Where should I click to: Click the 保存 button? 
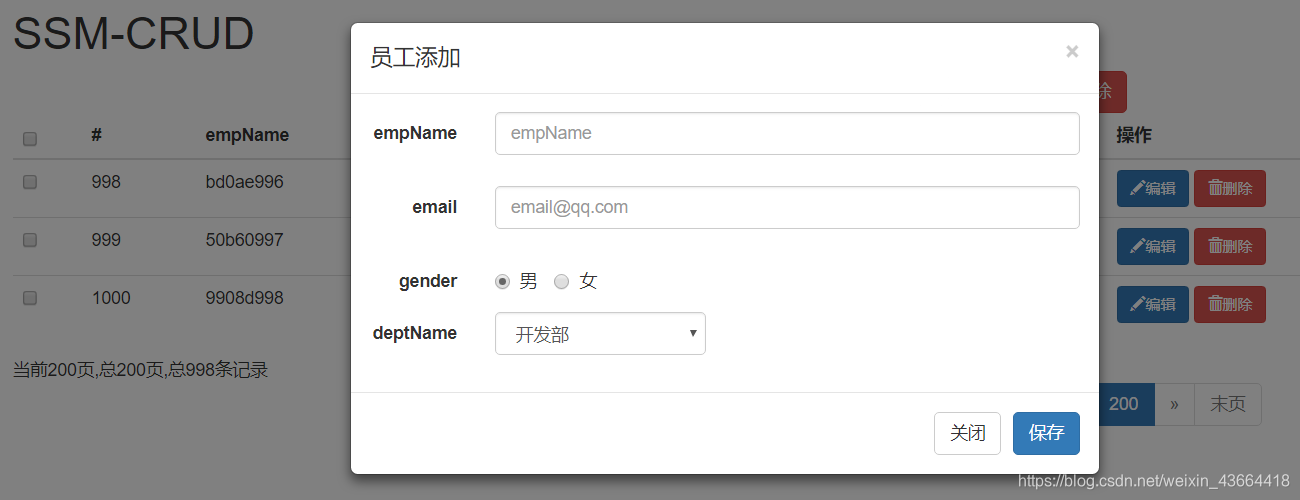coord(1046,433)
